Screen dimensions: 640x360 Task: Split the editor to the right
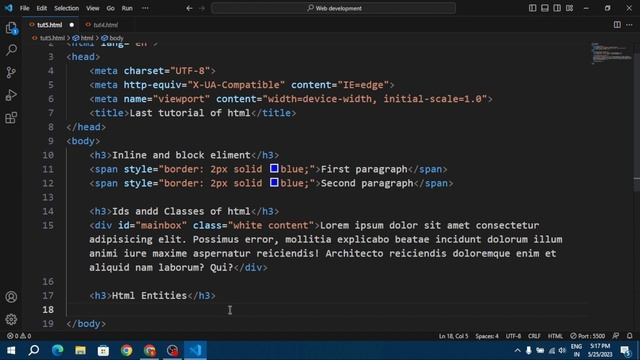click(x=617, y=25)
